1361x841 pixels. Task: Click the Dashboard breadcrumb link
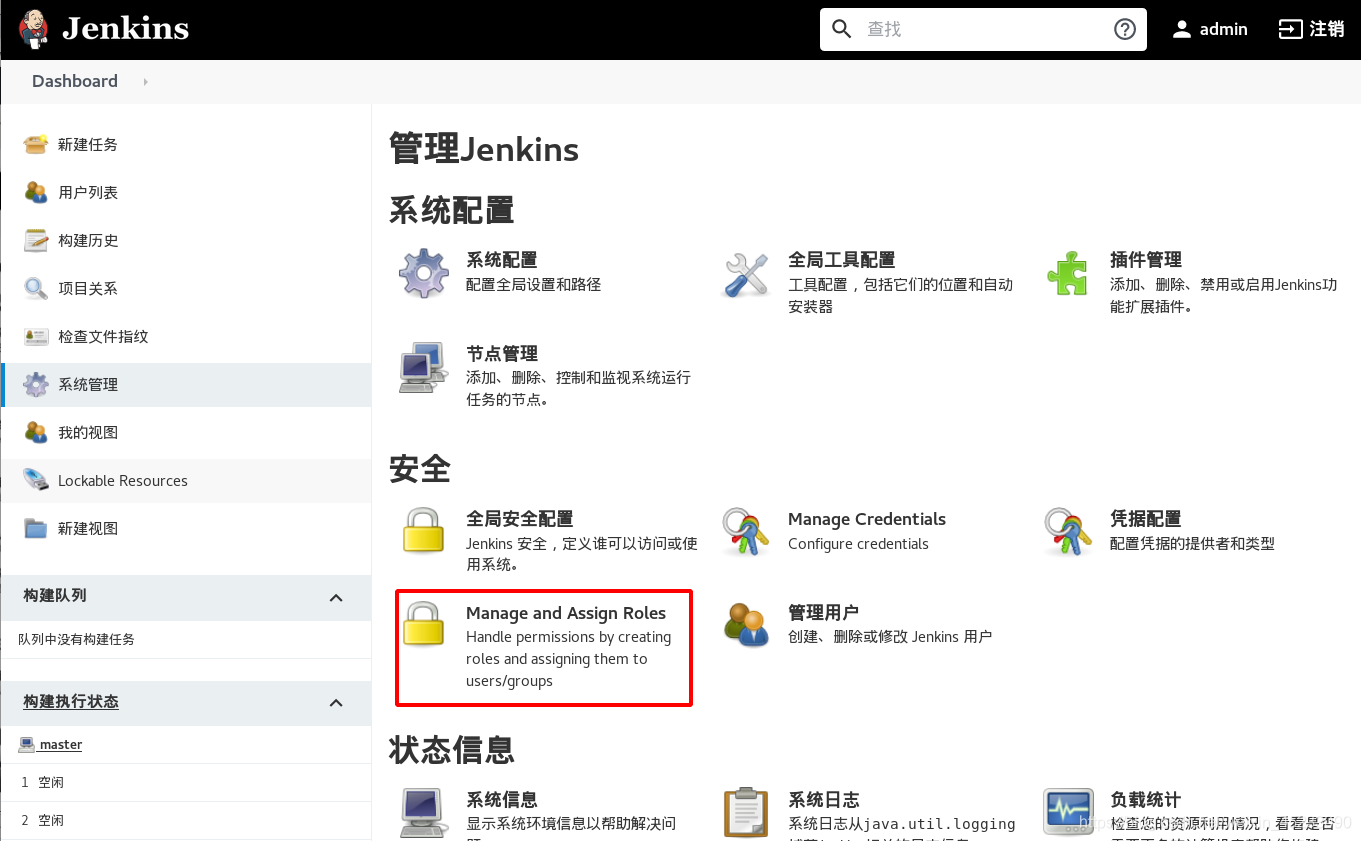[75, 81]
